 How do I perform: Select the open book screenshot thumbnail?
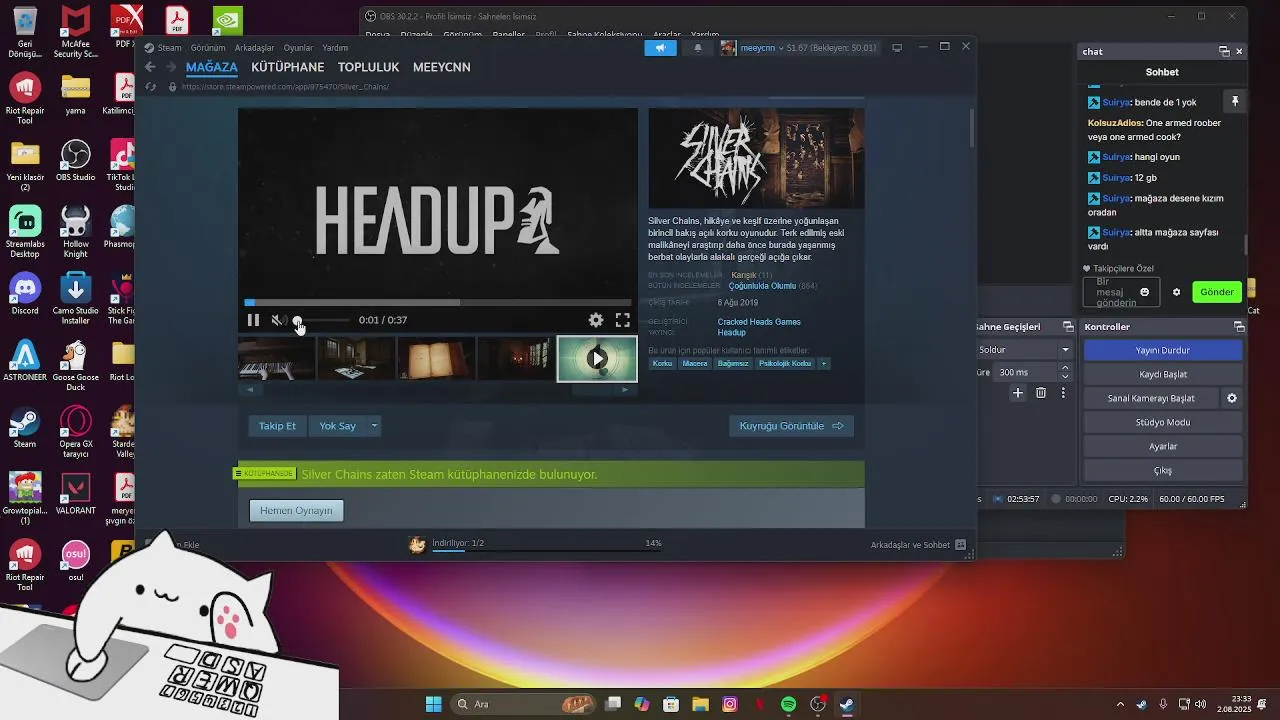coord(437,359)
